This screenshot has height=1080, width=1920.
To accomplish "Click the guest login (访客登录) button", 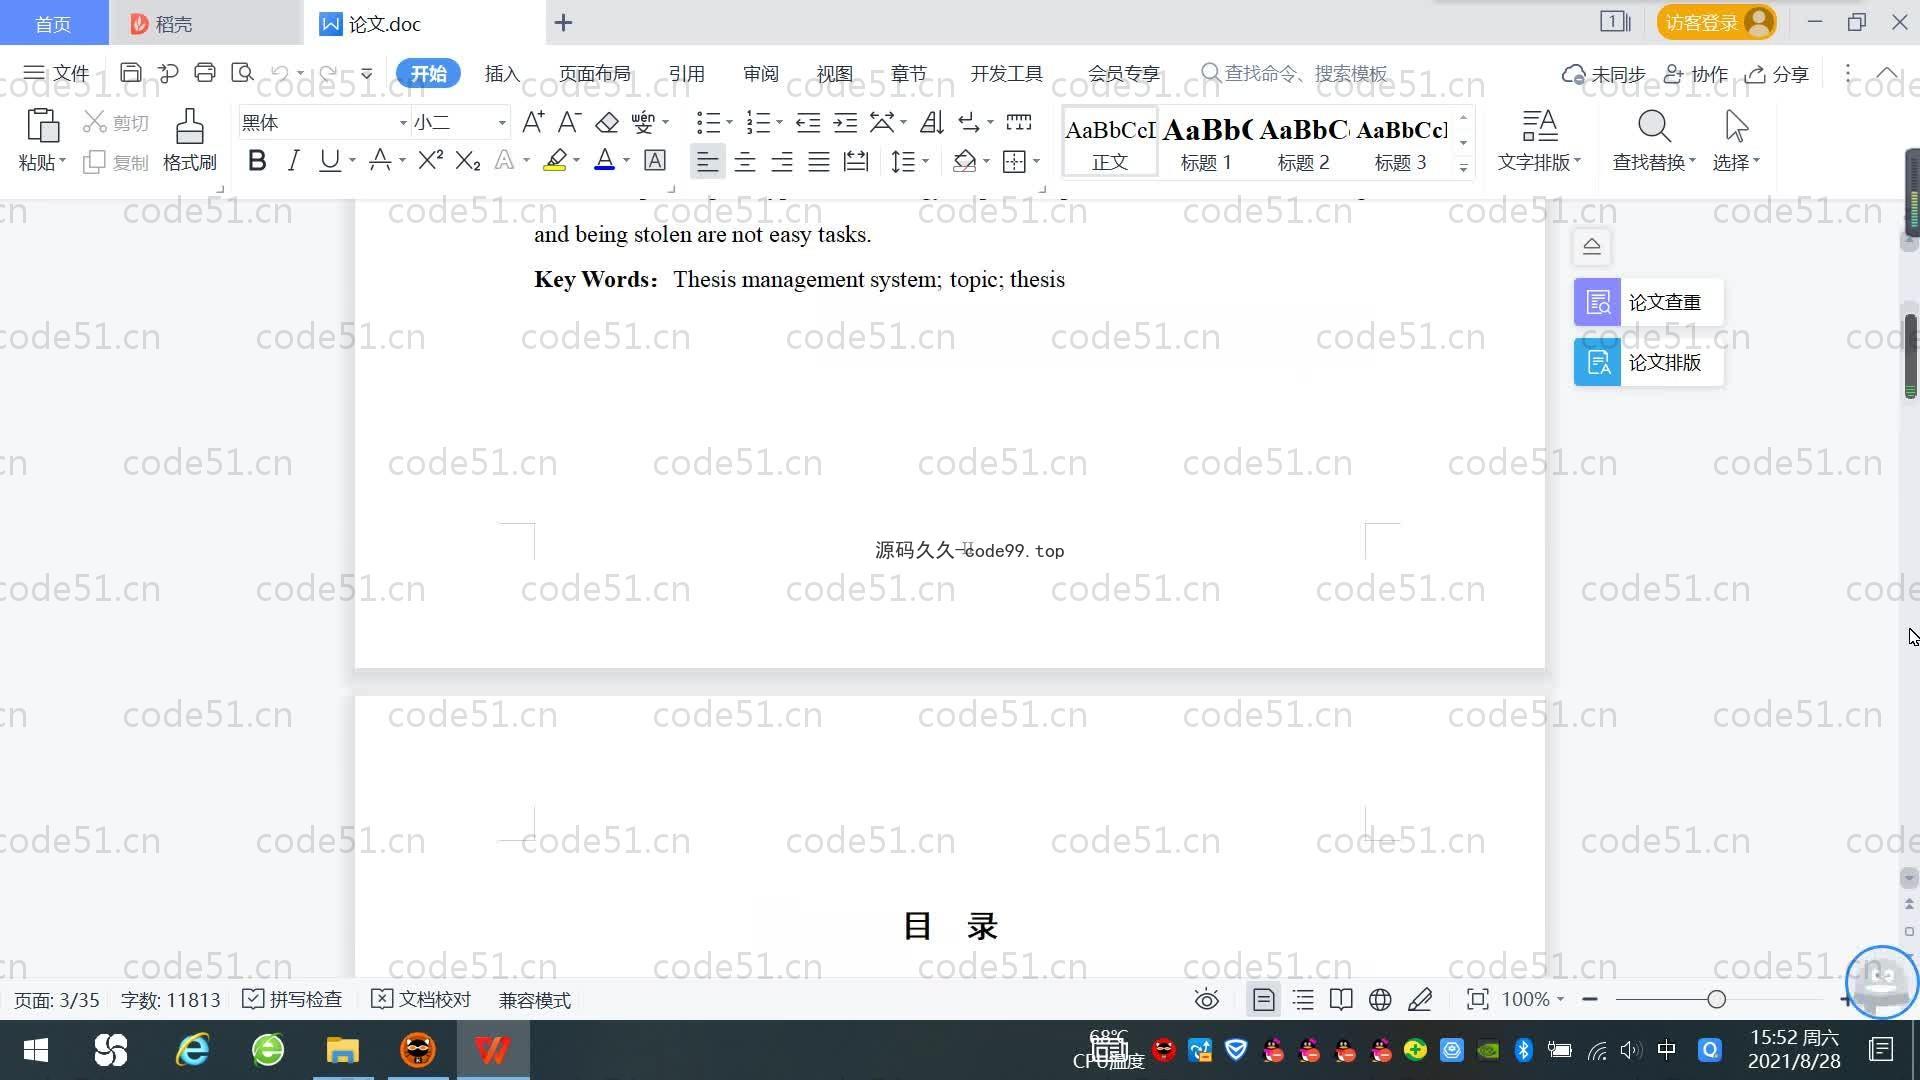I will coord(1716,22).
